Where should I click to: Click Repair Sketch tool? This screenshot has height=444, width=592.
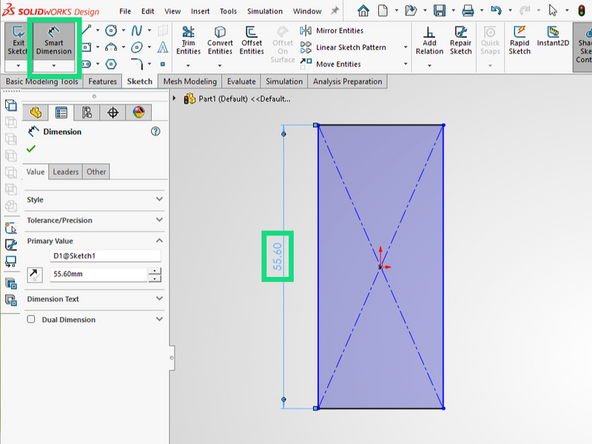(461, 41)
